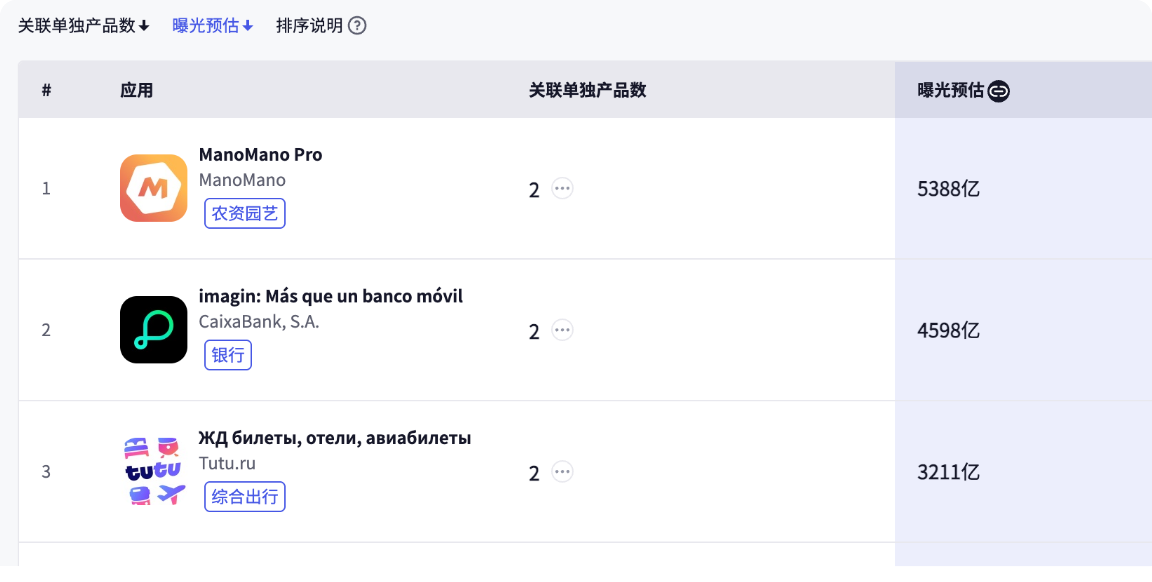The image size is (1152, 582).
Task: Show more products for ManoMano Pro row
Action: click(562, 188)
